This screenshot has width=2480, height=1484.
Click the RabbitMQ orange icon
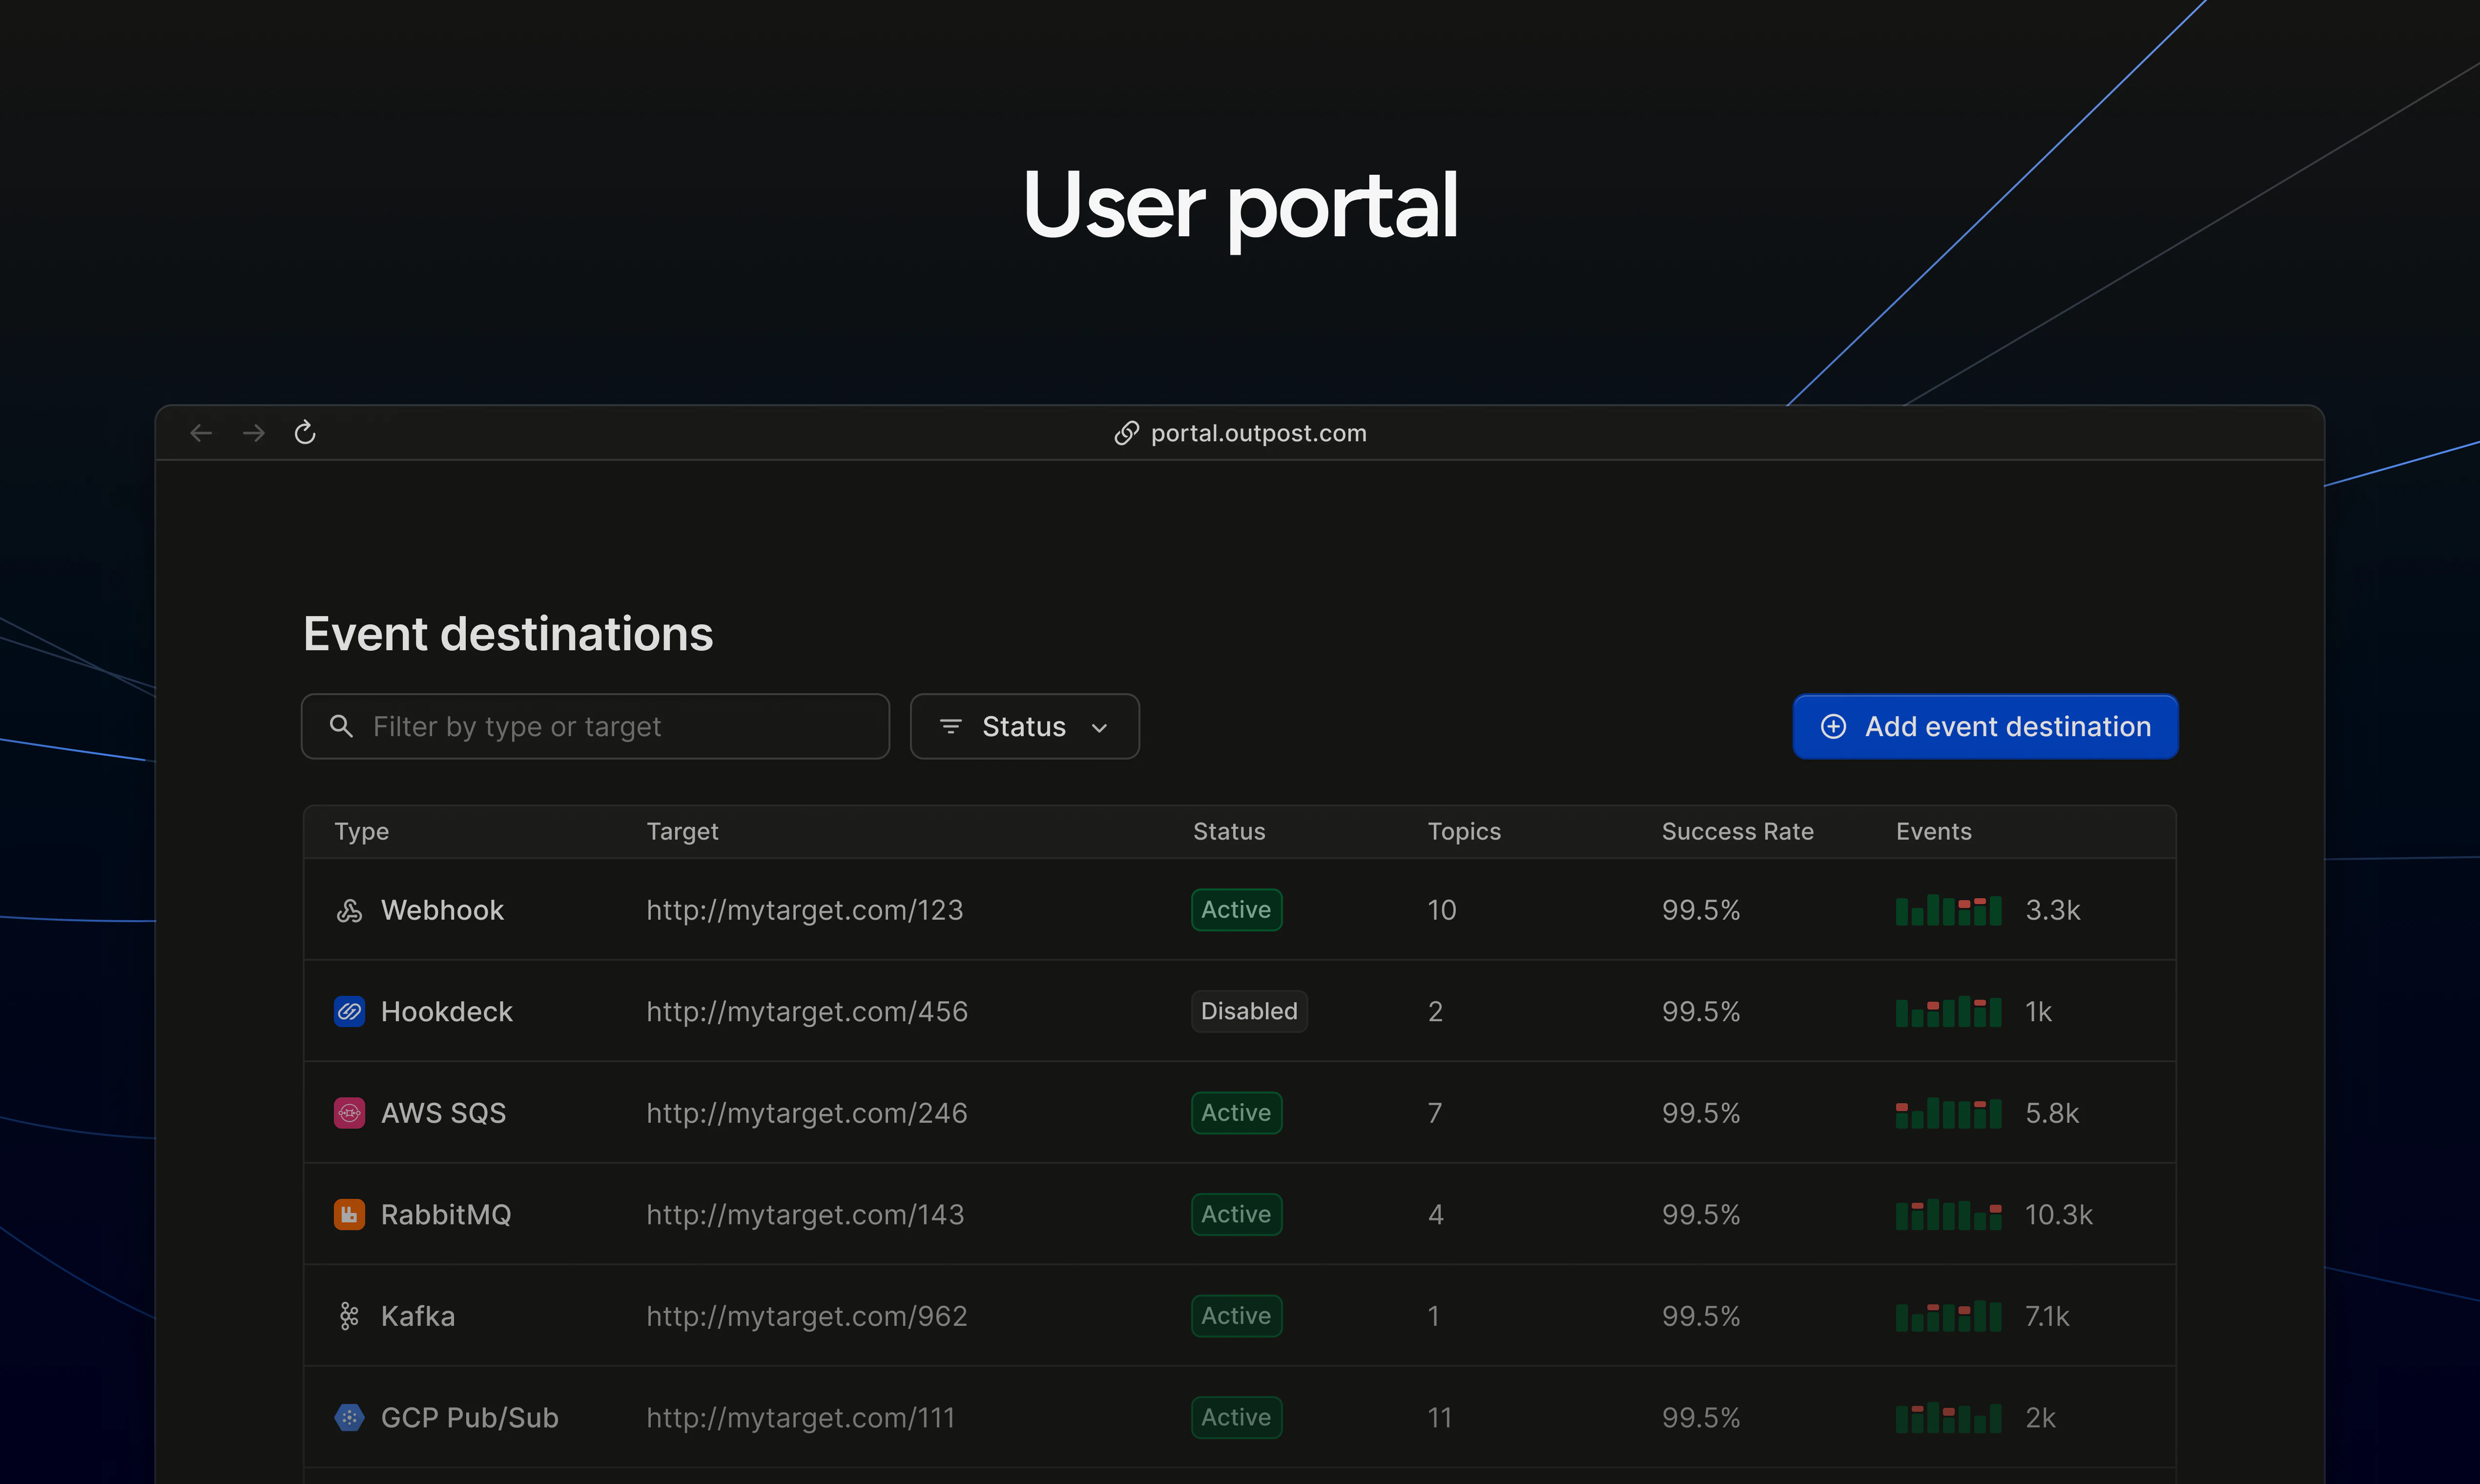(x=349, y=1215)
